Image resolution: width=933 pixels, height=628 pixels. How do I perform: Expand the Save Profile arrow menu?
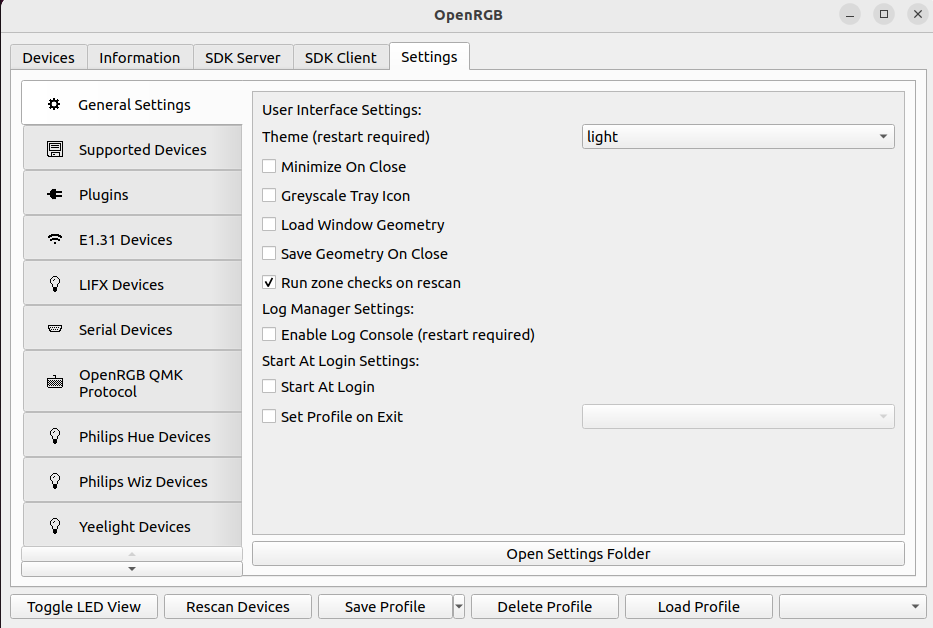[x=459, y=606]
